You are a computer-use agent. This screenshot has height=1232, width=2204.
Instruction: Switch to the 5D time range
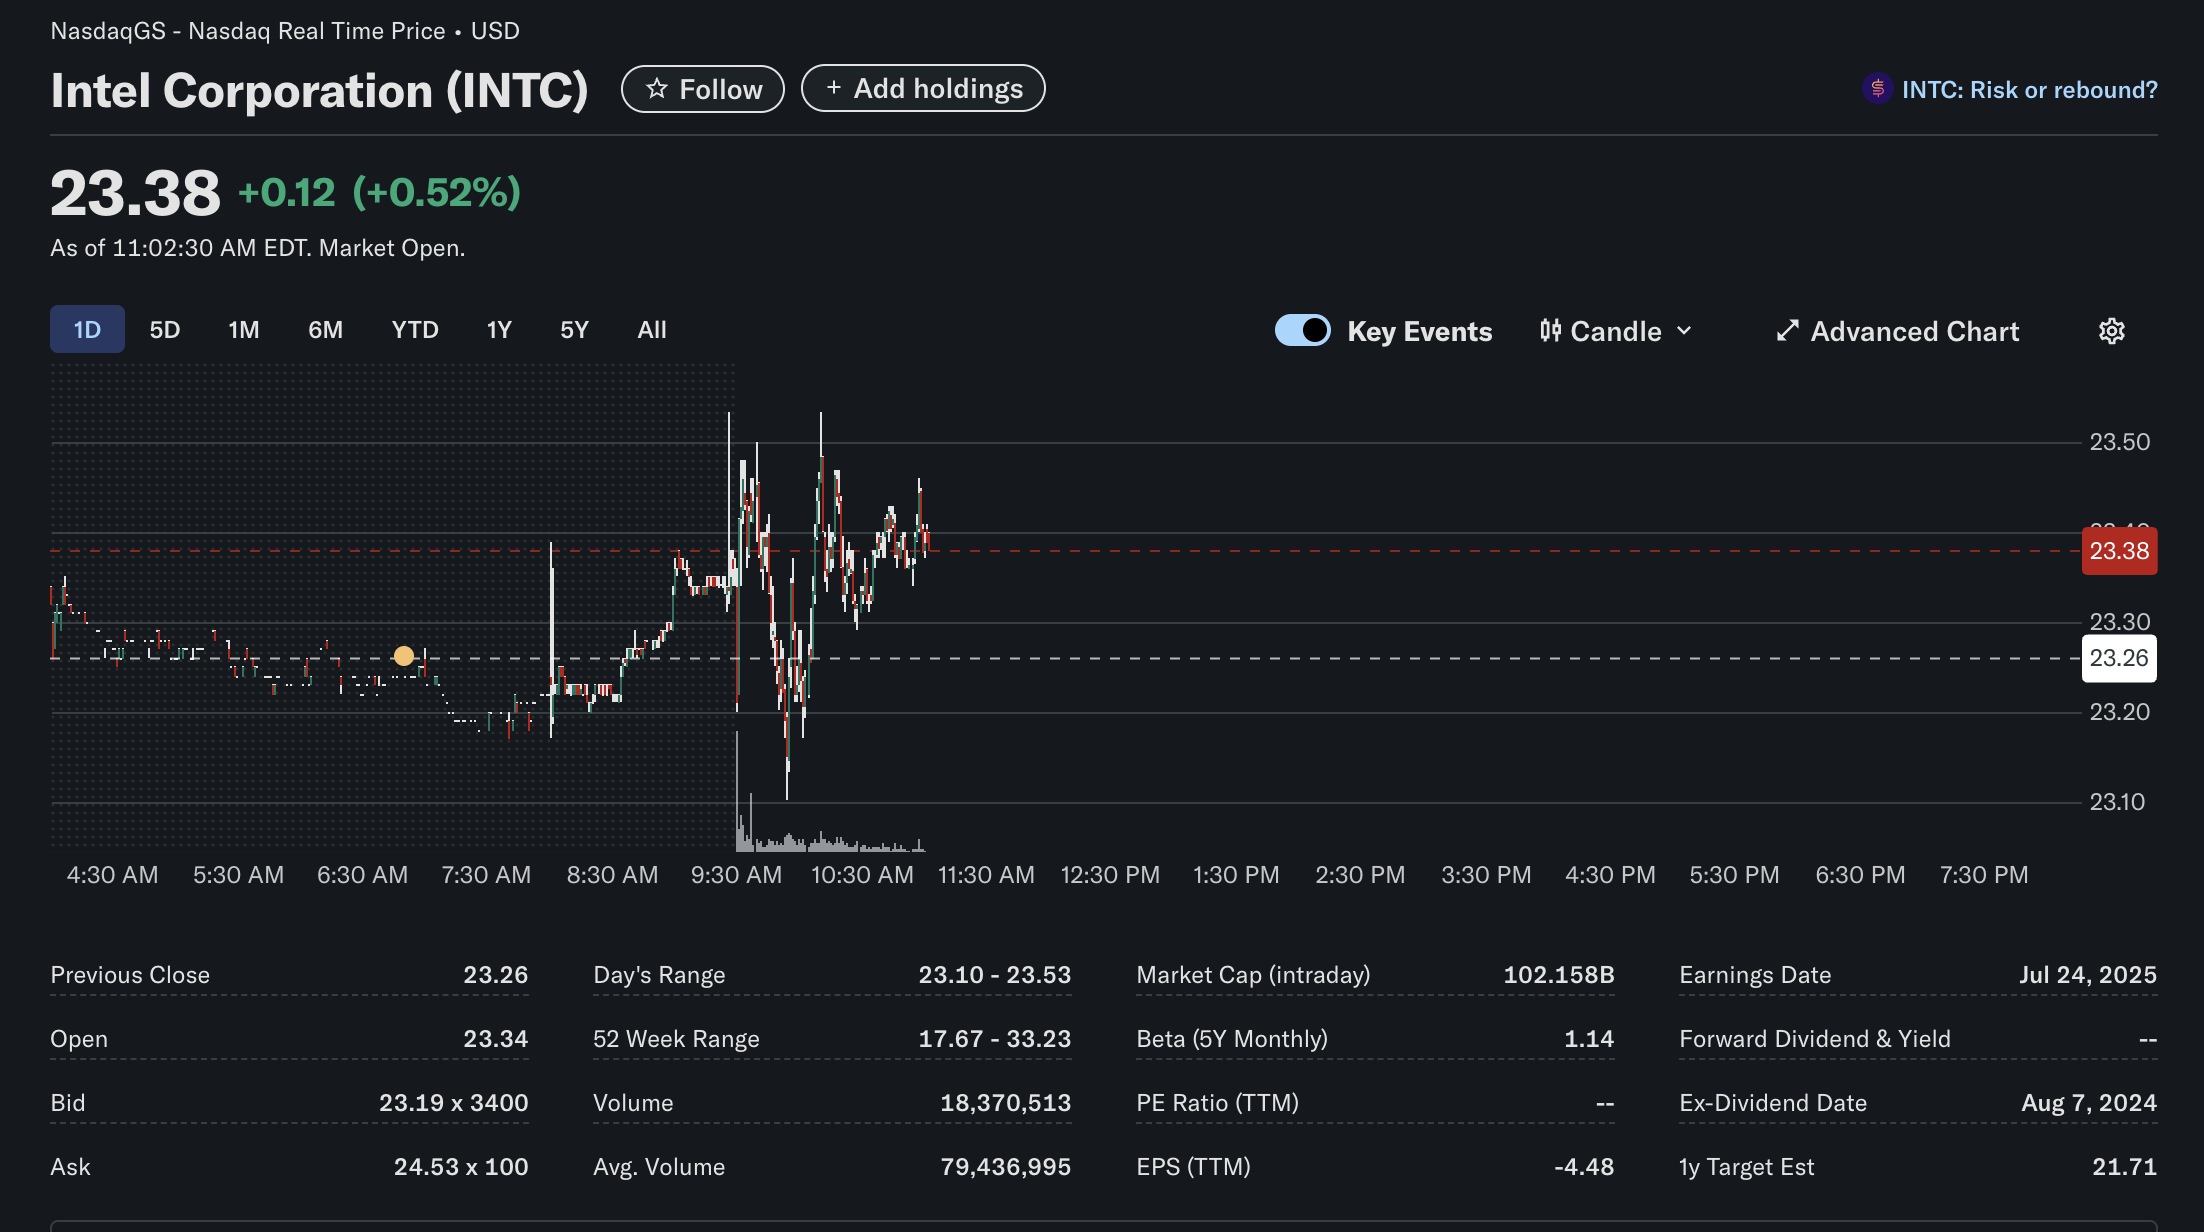pyautogui.click(x=165, y=329)
